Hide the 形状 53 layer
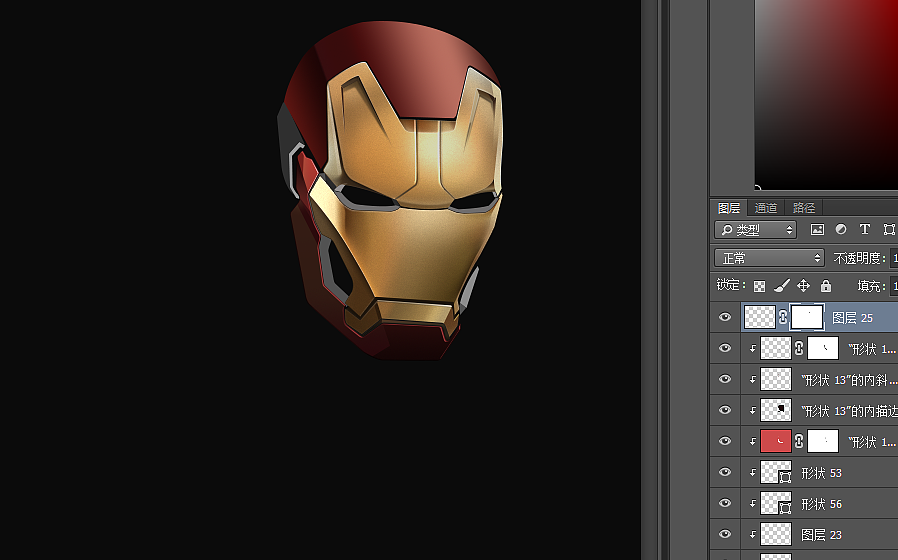The image size is (898, 560). [x=725, y=471]
